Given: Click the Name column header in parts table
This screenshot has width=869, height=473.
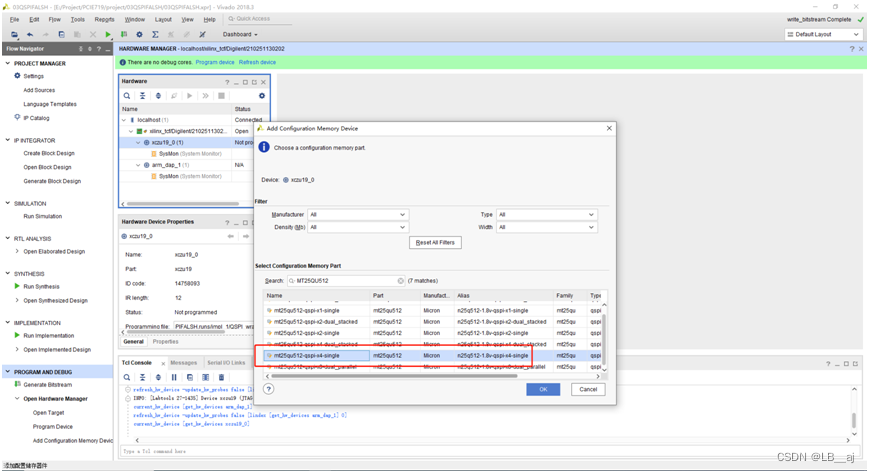Looking at the screenshot, I should coord(317,296).
